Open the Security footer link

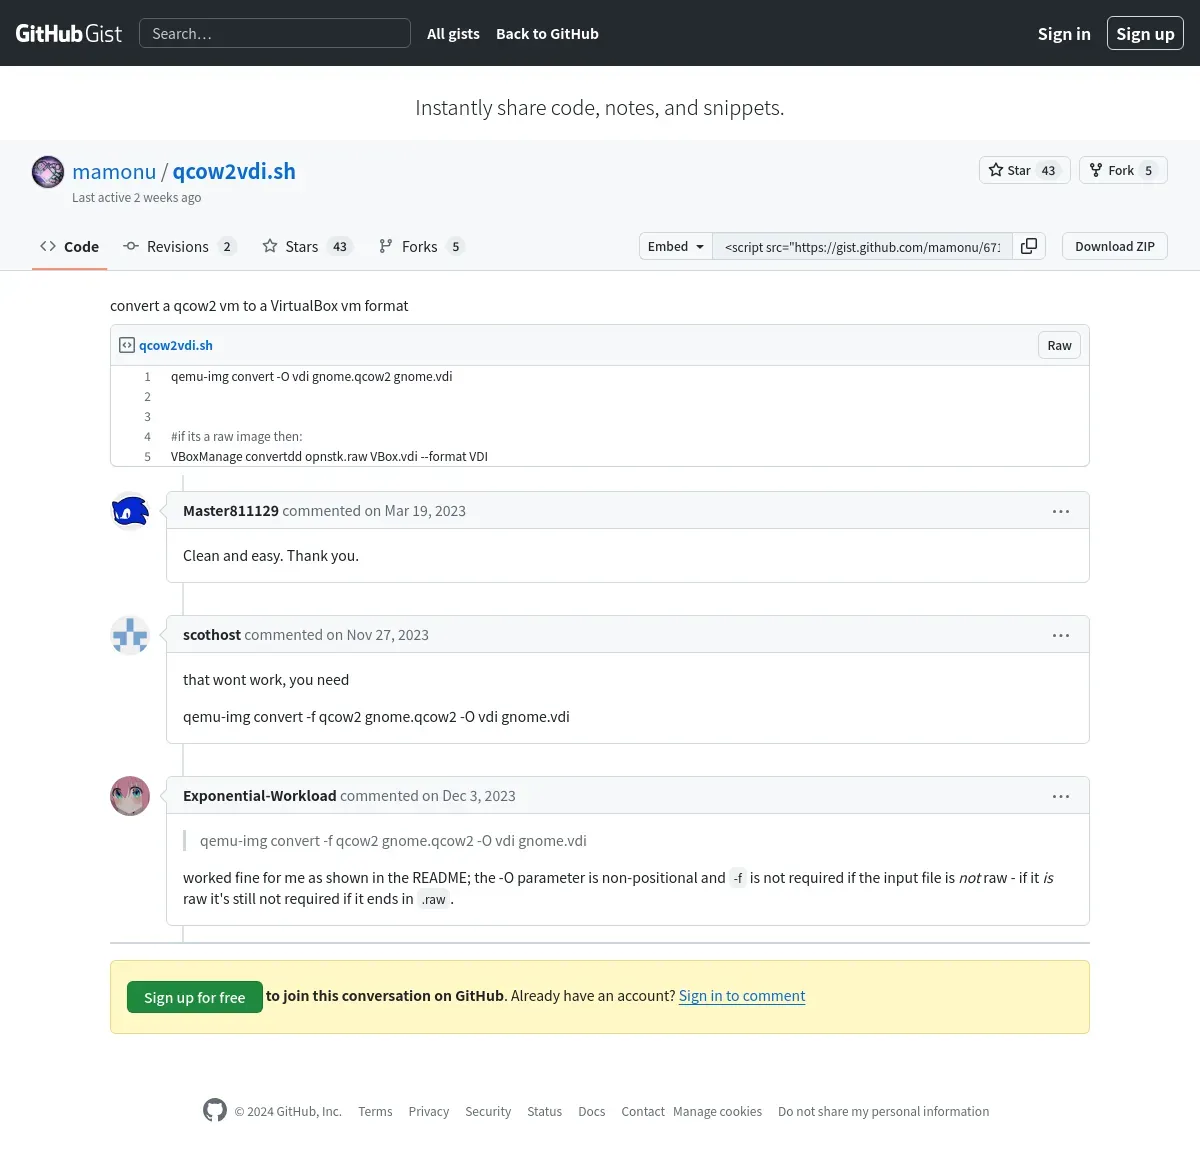(x=488, y=1111)
